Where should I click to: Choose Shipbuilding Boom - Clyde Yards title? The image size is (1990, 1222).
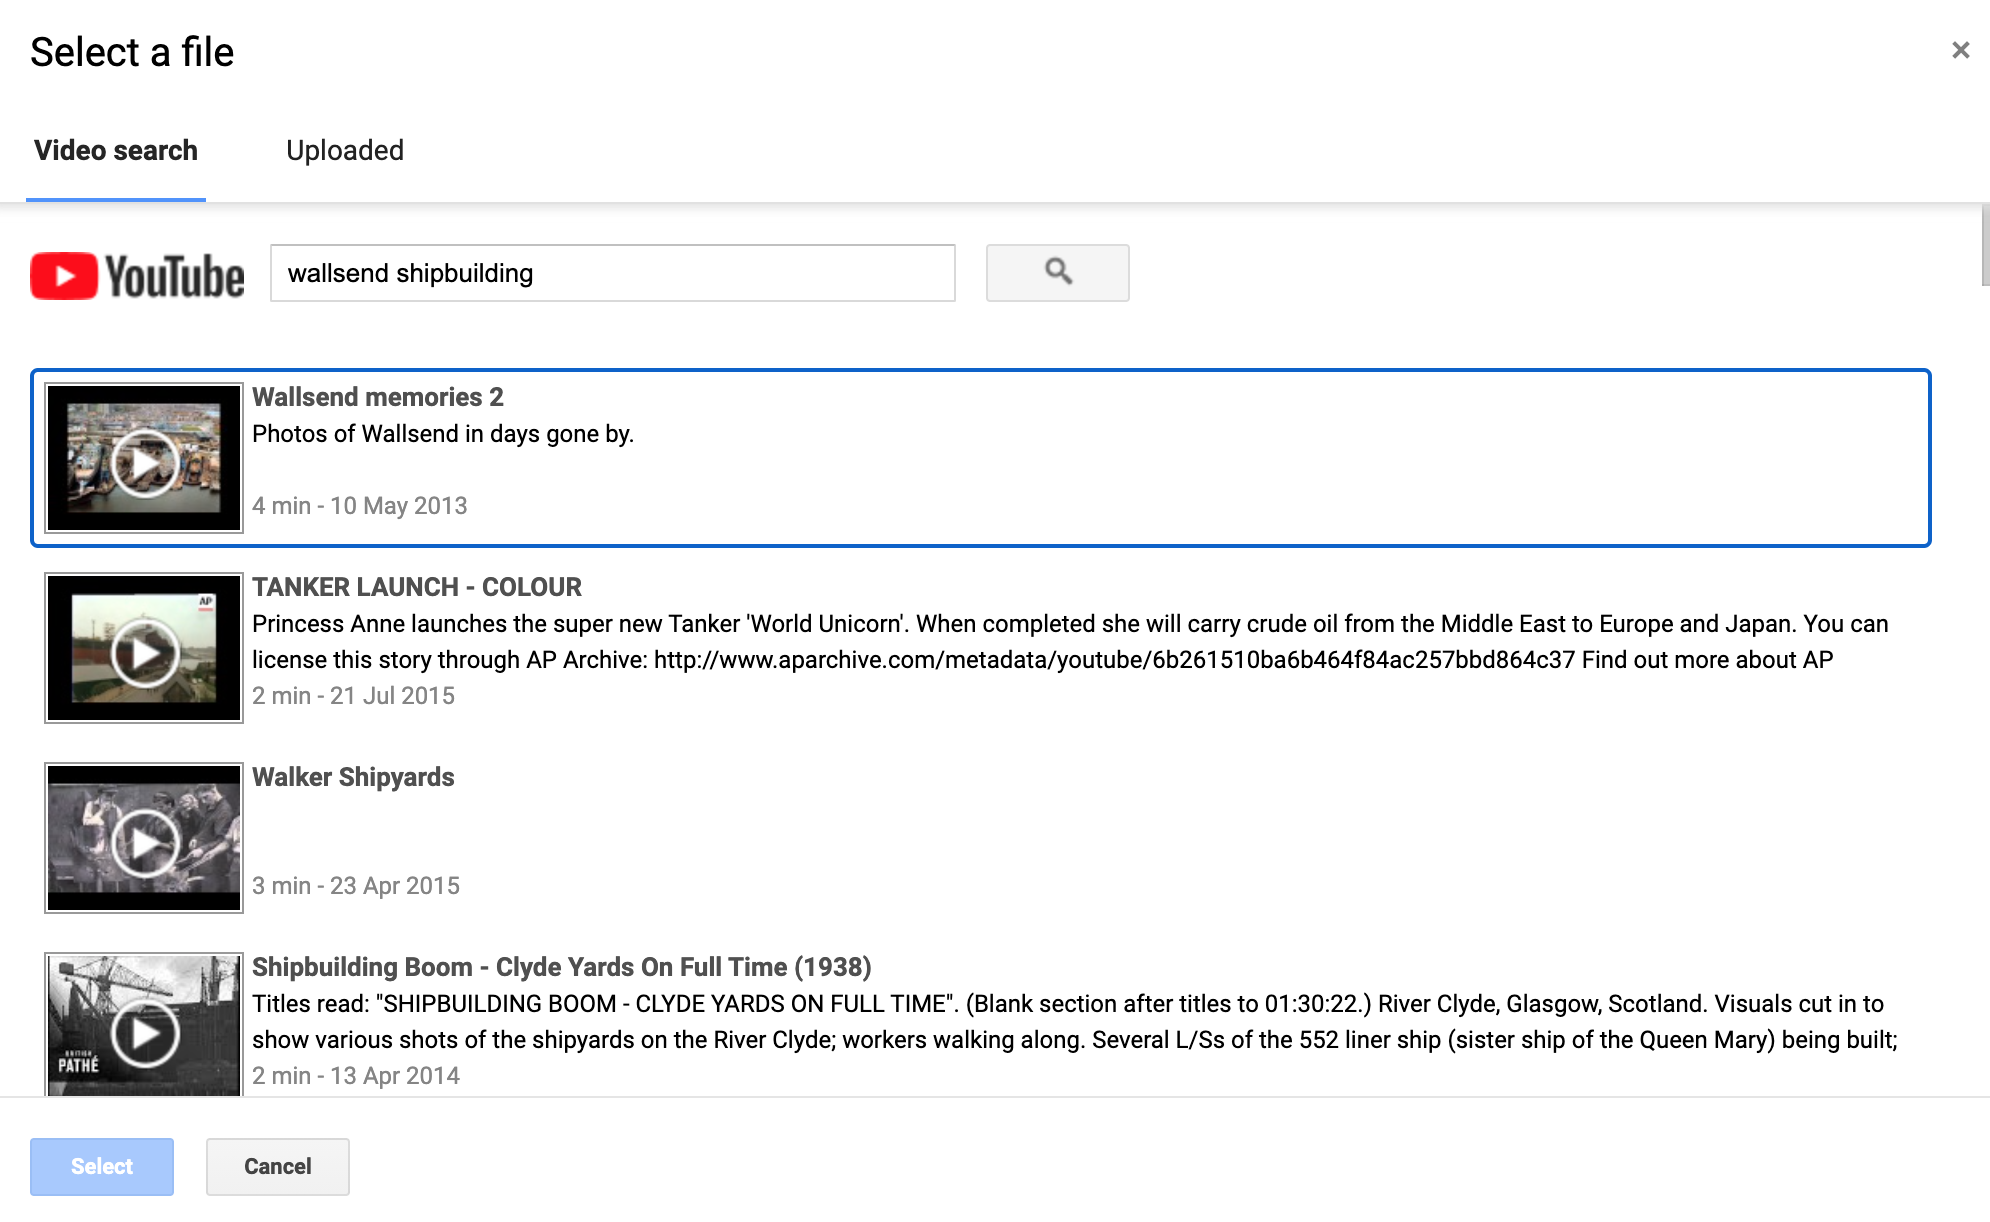562,967
